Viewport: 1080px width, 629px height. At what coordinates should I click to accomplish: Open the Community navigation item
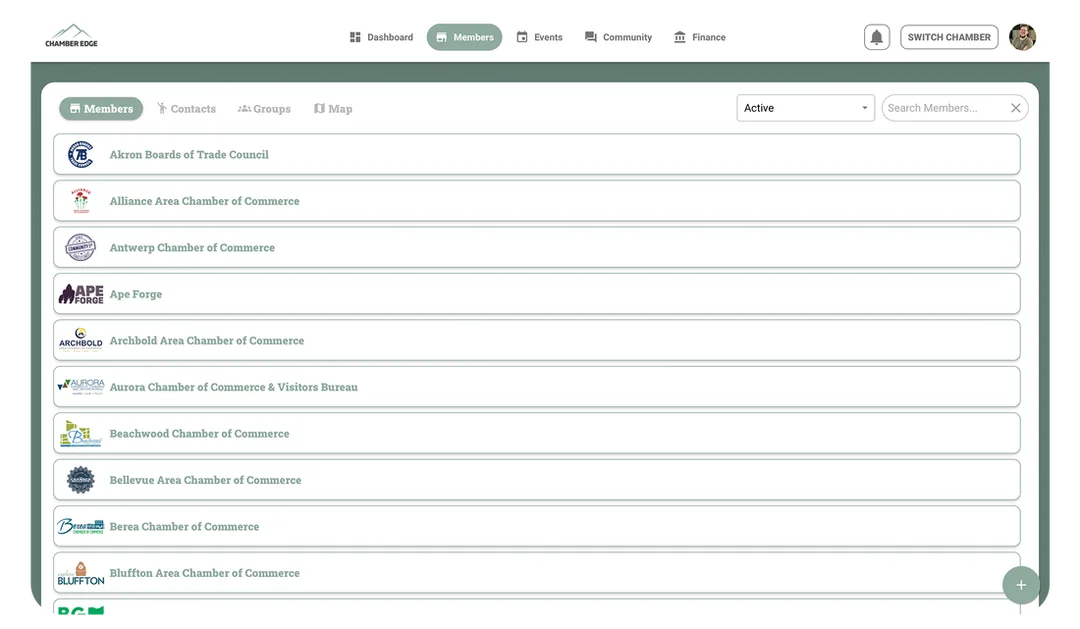click(x=618, y=37)
